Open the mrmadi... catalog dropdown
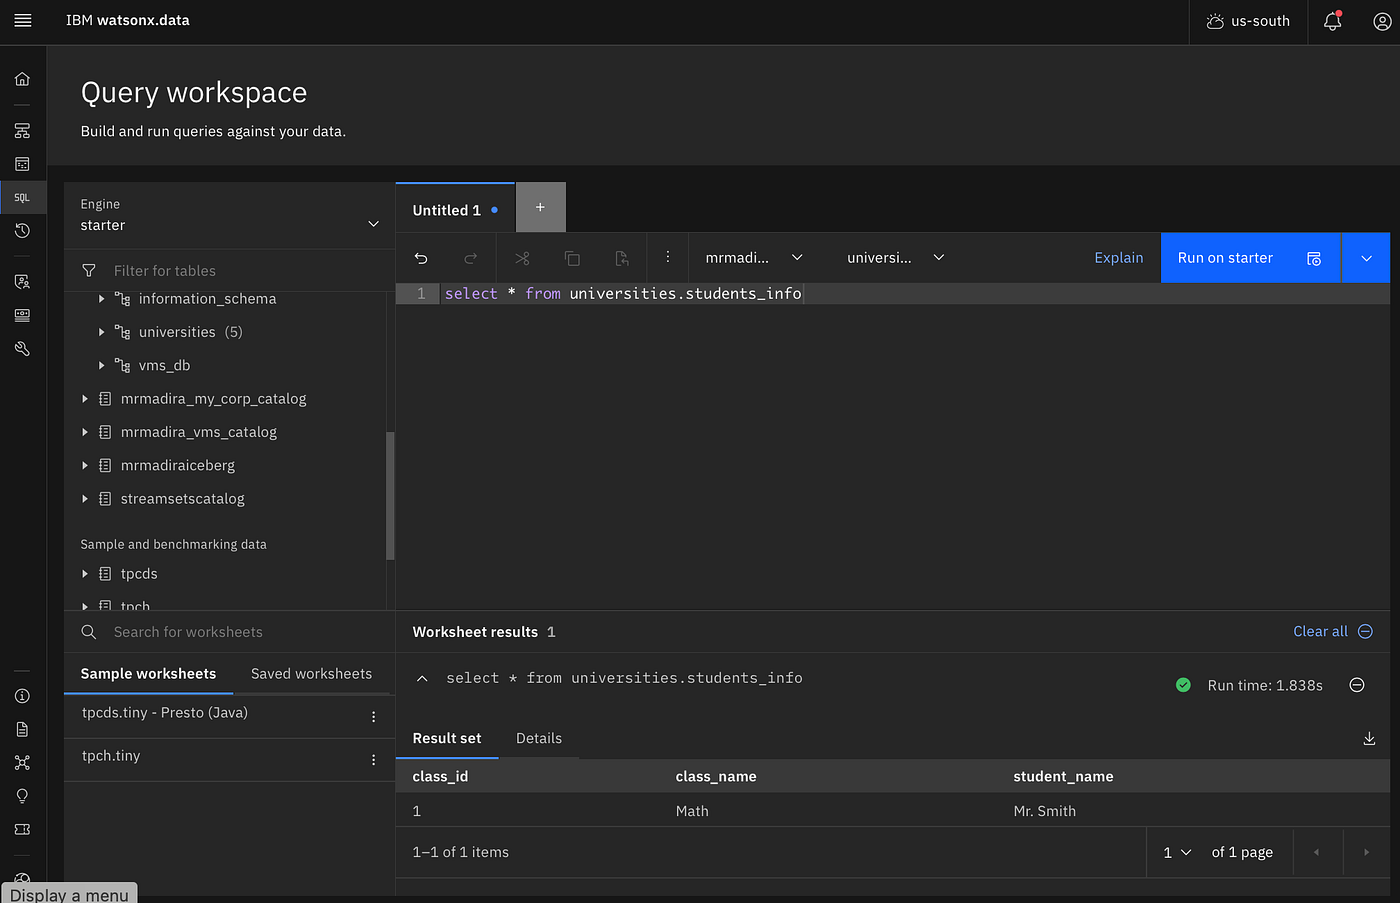Screen dimensions: 1400x903 tap(754, 257)
